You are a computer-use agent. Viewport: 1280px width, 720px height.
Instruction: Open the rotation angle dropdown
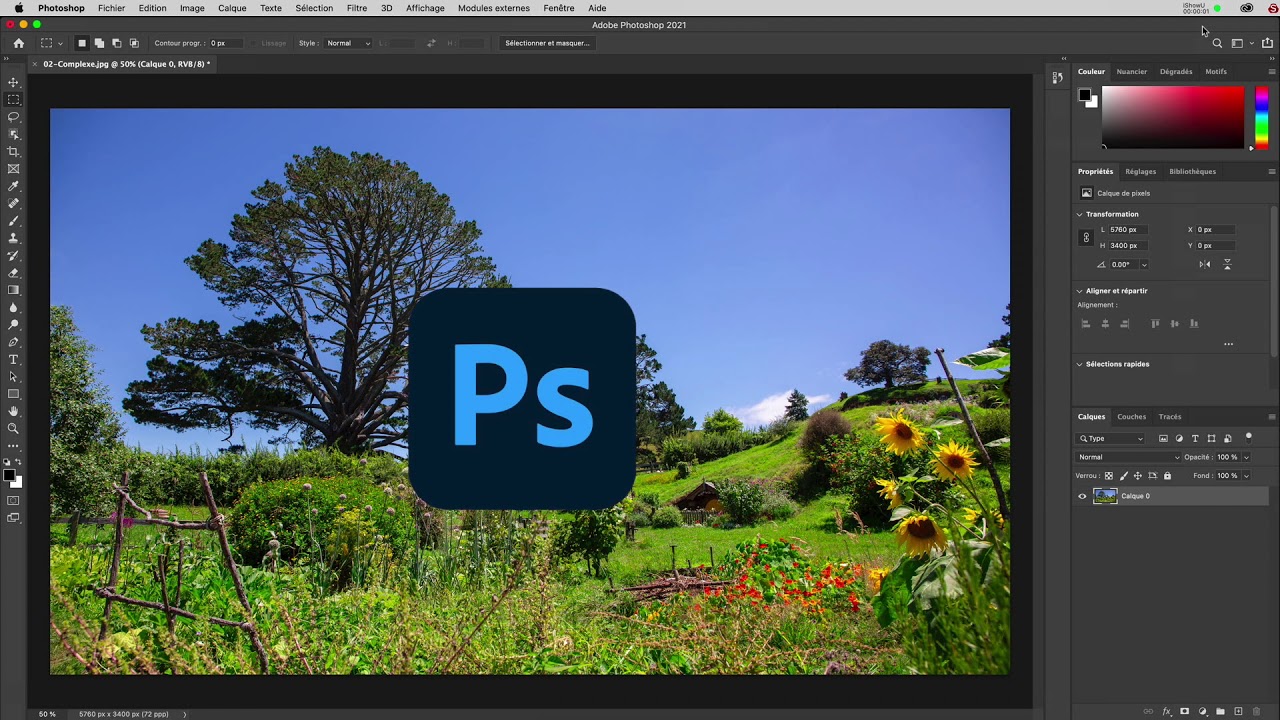pyautogui.click(x=1144, y=265)
